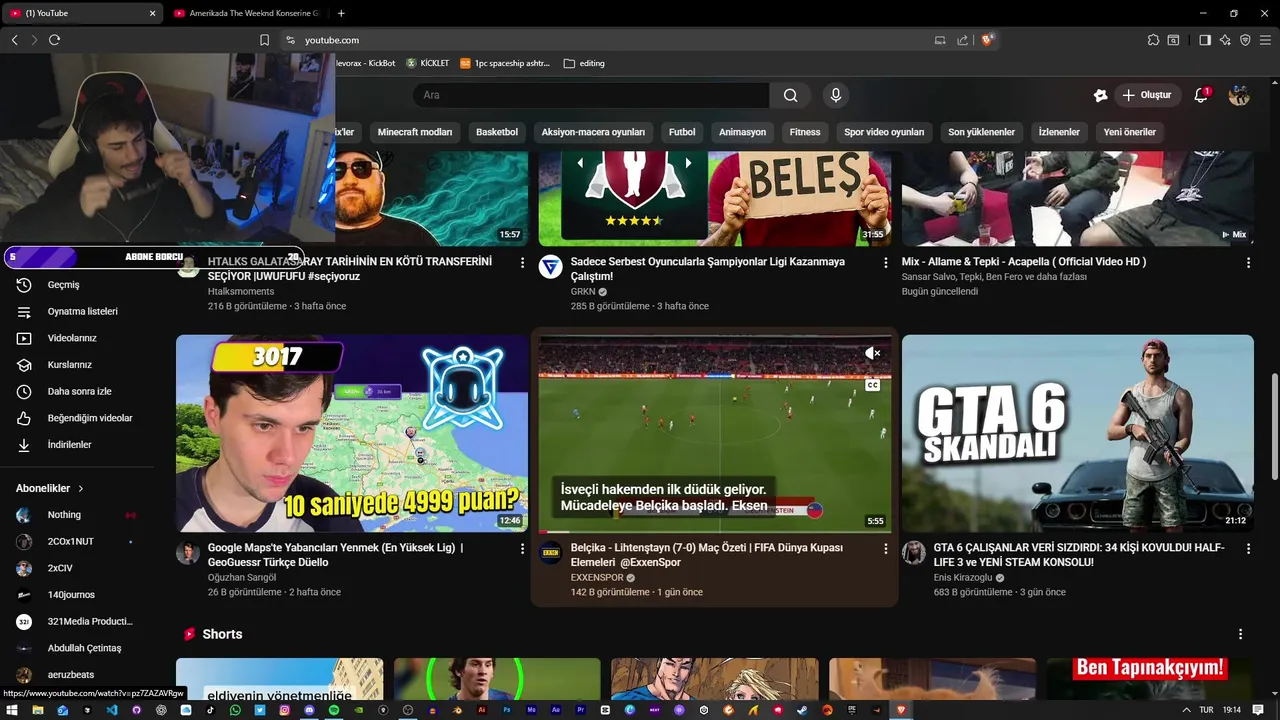Click the Brave Shields lion icon
Screen dimensions: 1280x720
988,40
